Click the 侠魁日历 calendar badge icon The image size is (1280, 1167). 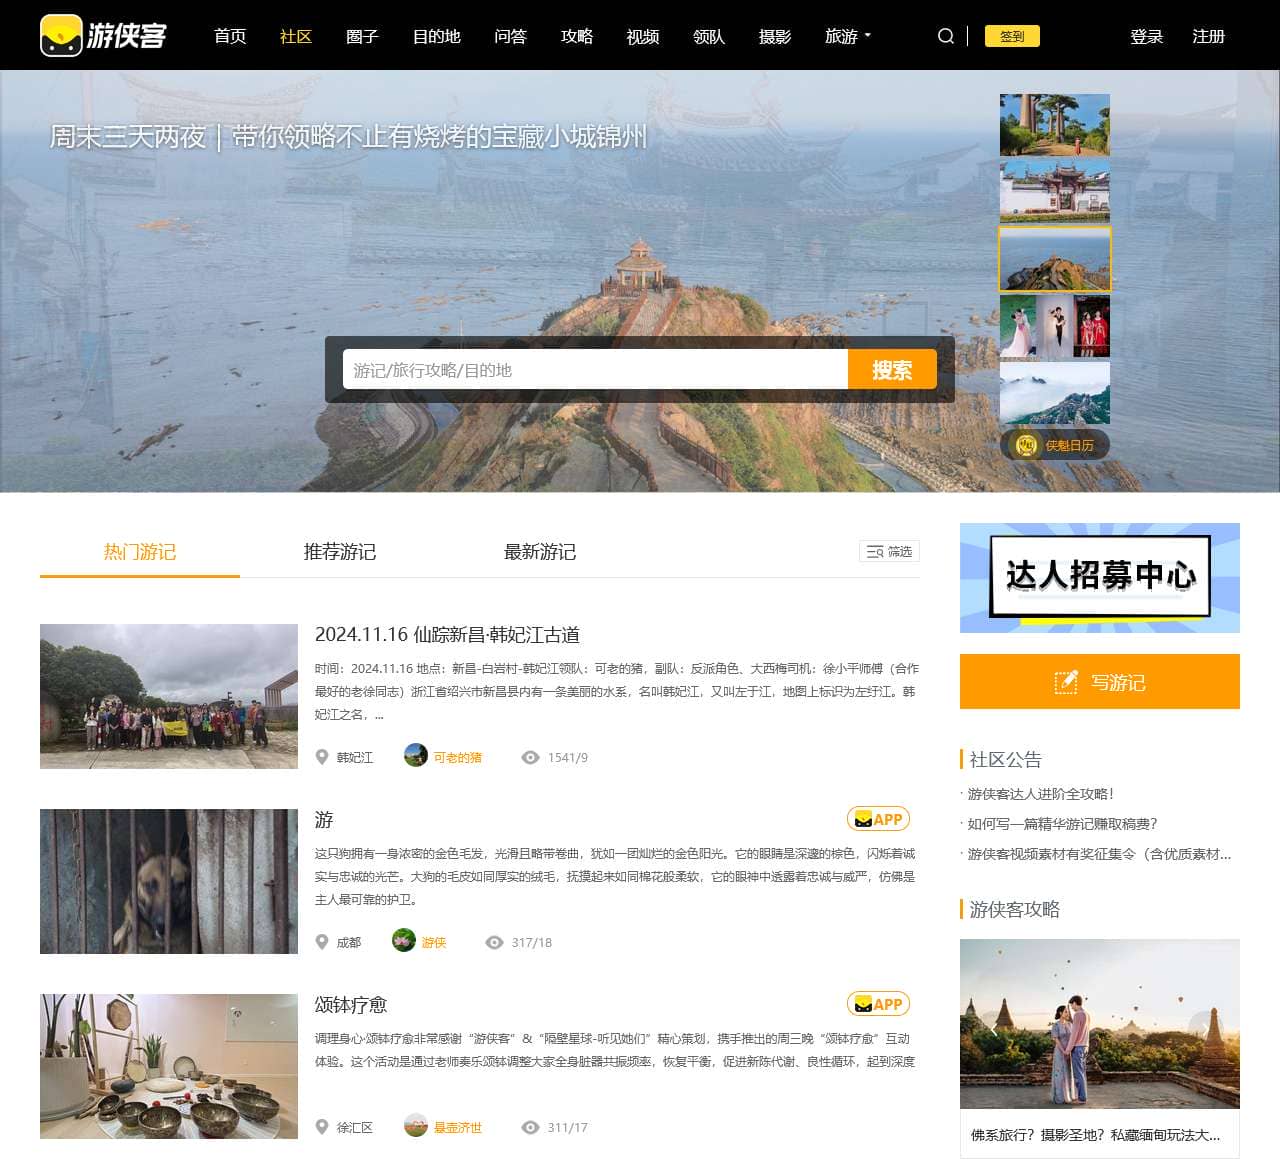1026,445
